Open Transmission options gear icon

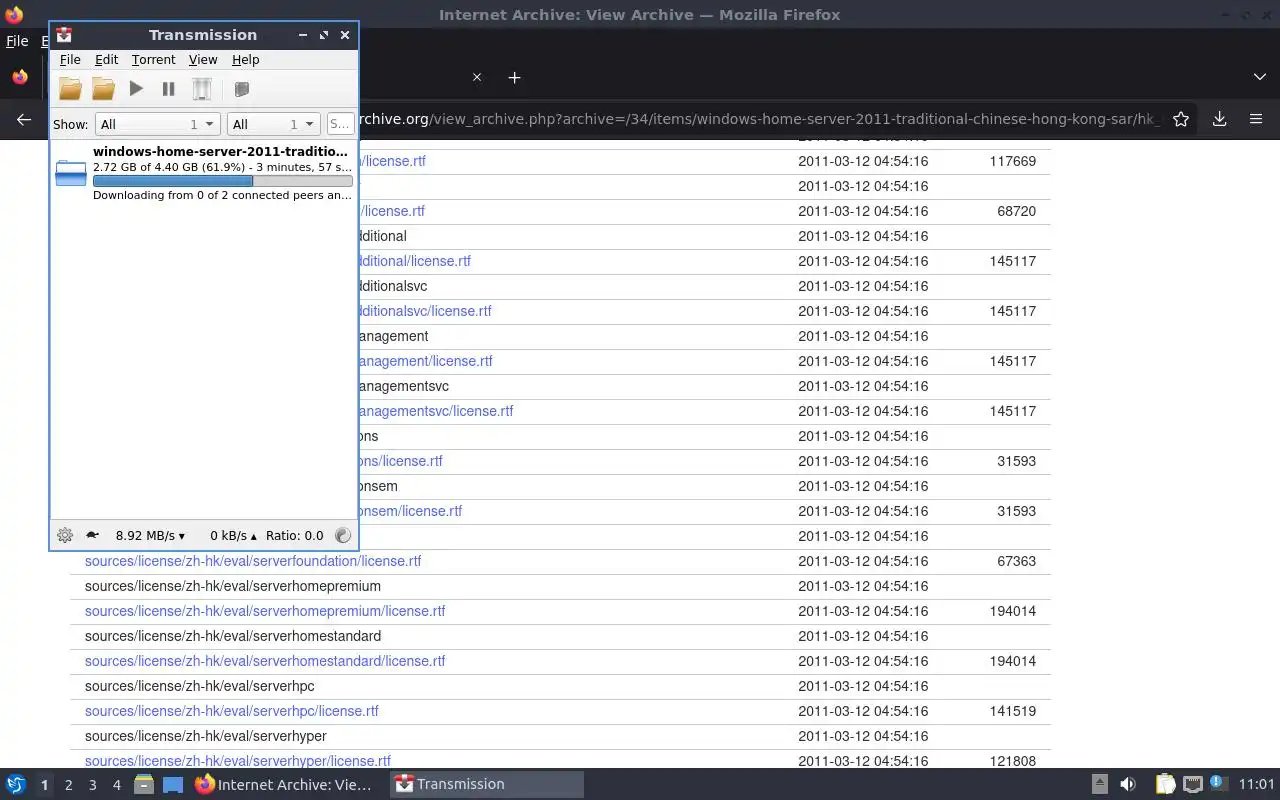(x=65, y=535)
